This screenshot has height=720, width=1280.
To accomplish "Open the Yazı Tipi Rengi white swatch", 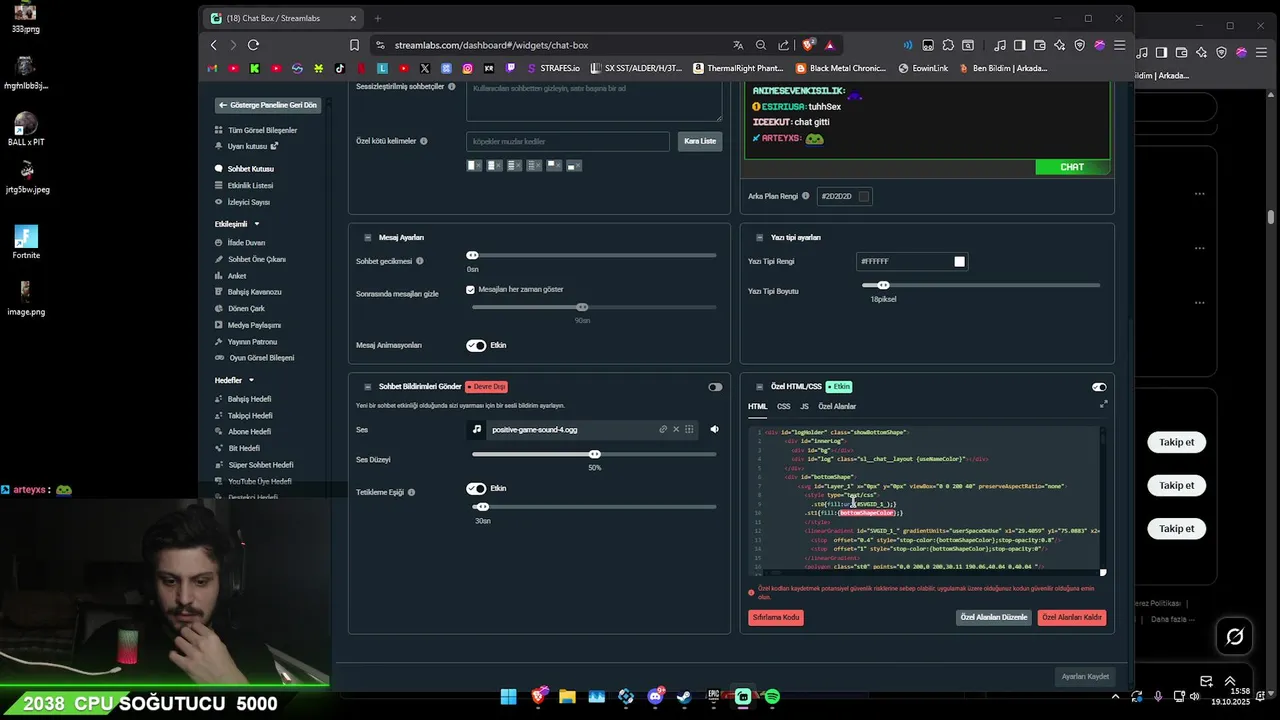I will click(x=960, y=262).
